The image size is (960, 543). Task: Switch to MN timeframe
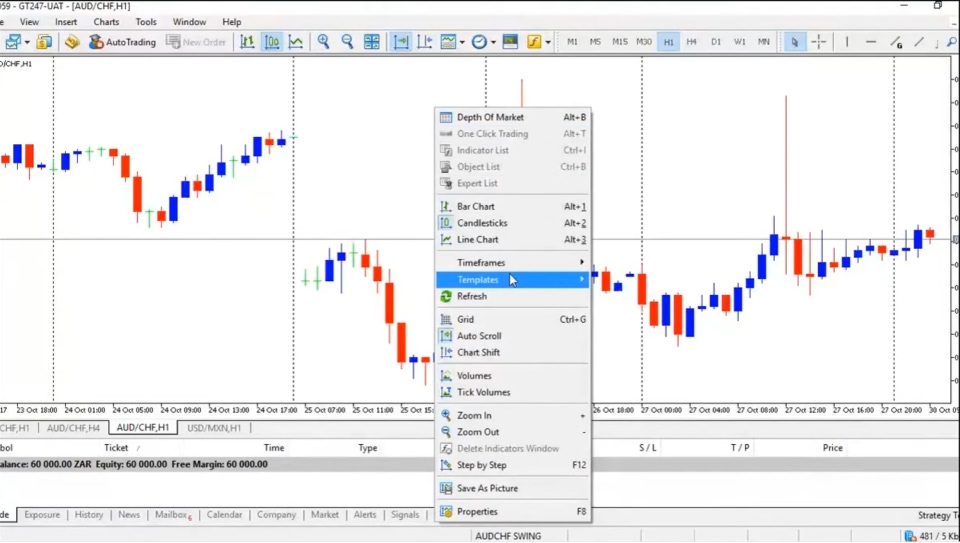click(763, 42)
